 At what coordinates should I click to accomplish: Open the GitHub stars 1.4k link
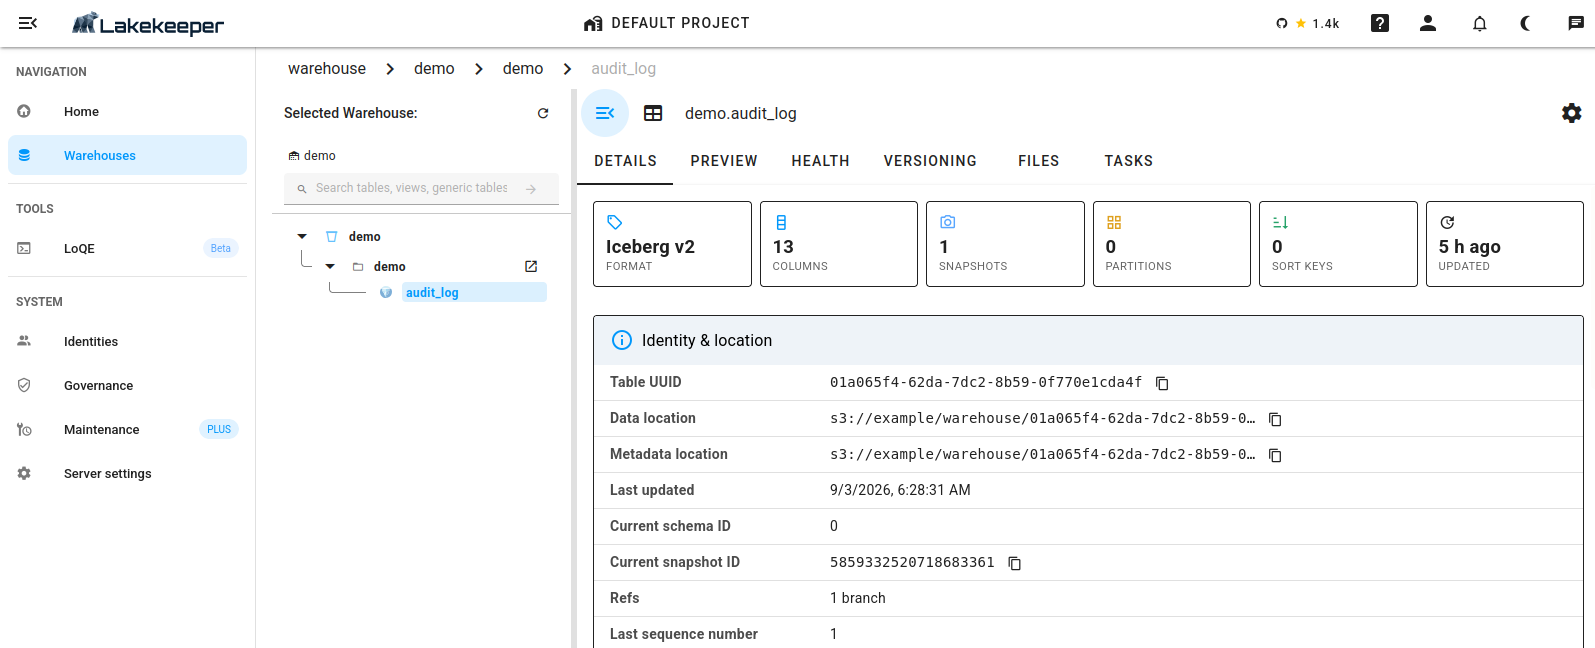(x=1308, y=23)
